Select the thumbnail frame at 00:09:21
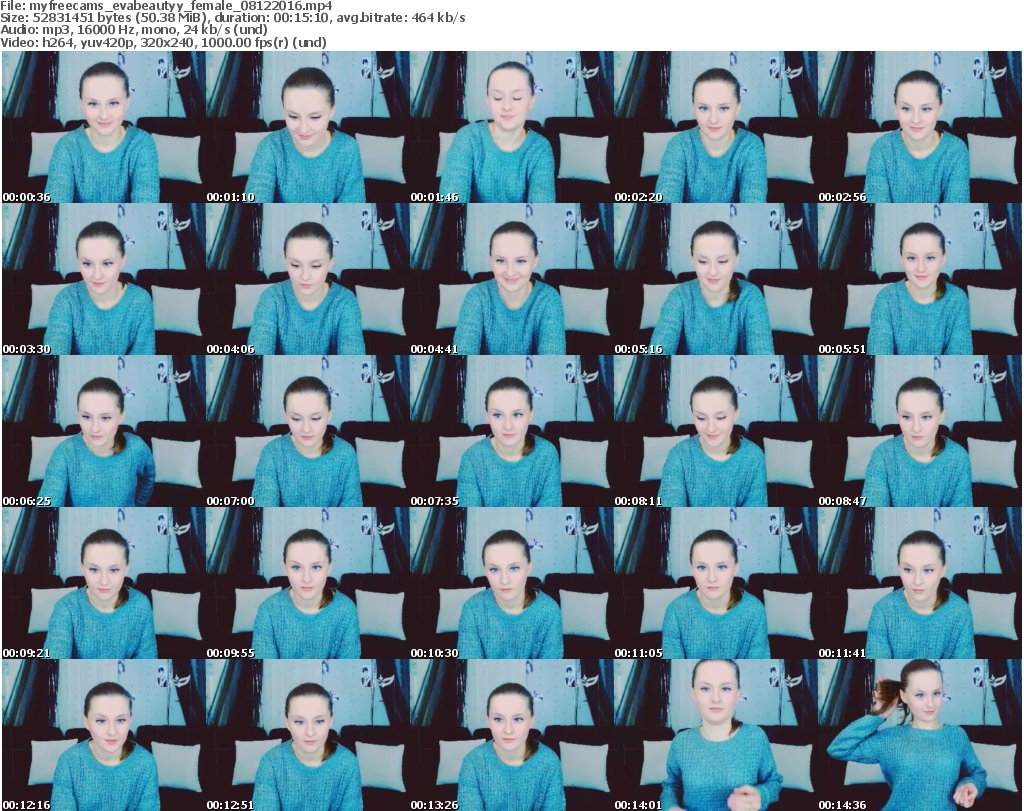Image resolution: width=1024 pixels, height=811 pixels. [x=103, y=583]
